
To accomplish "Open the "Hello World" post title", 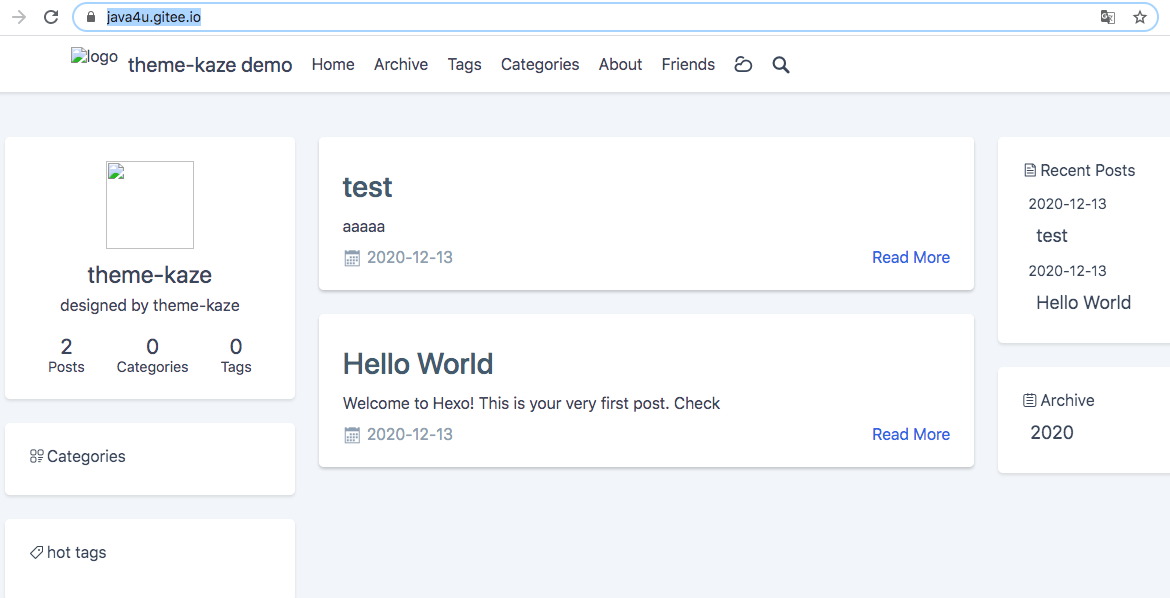I will tap(418, 364).
